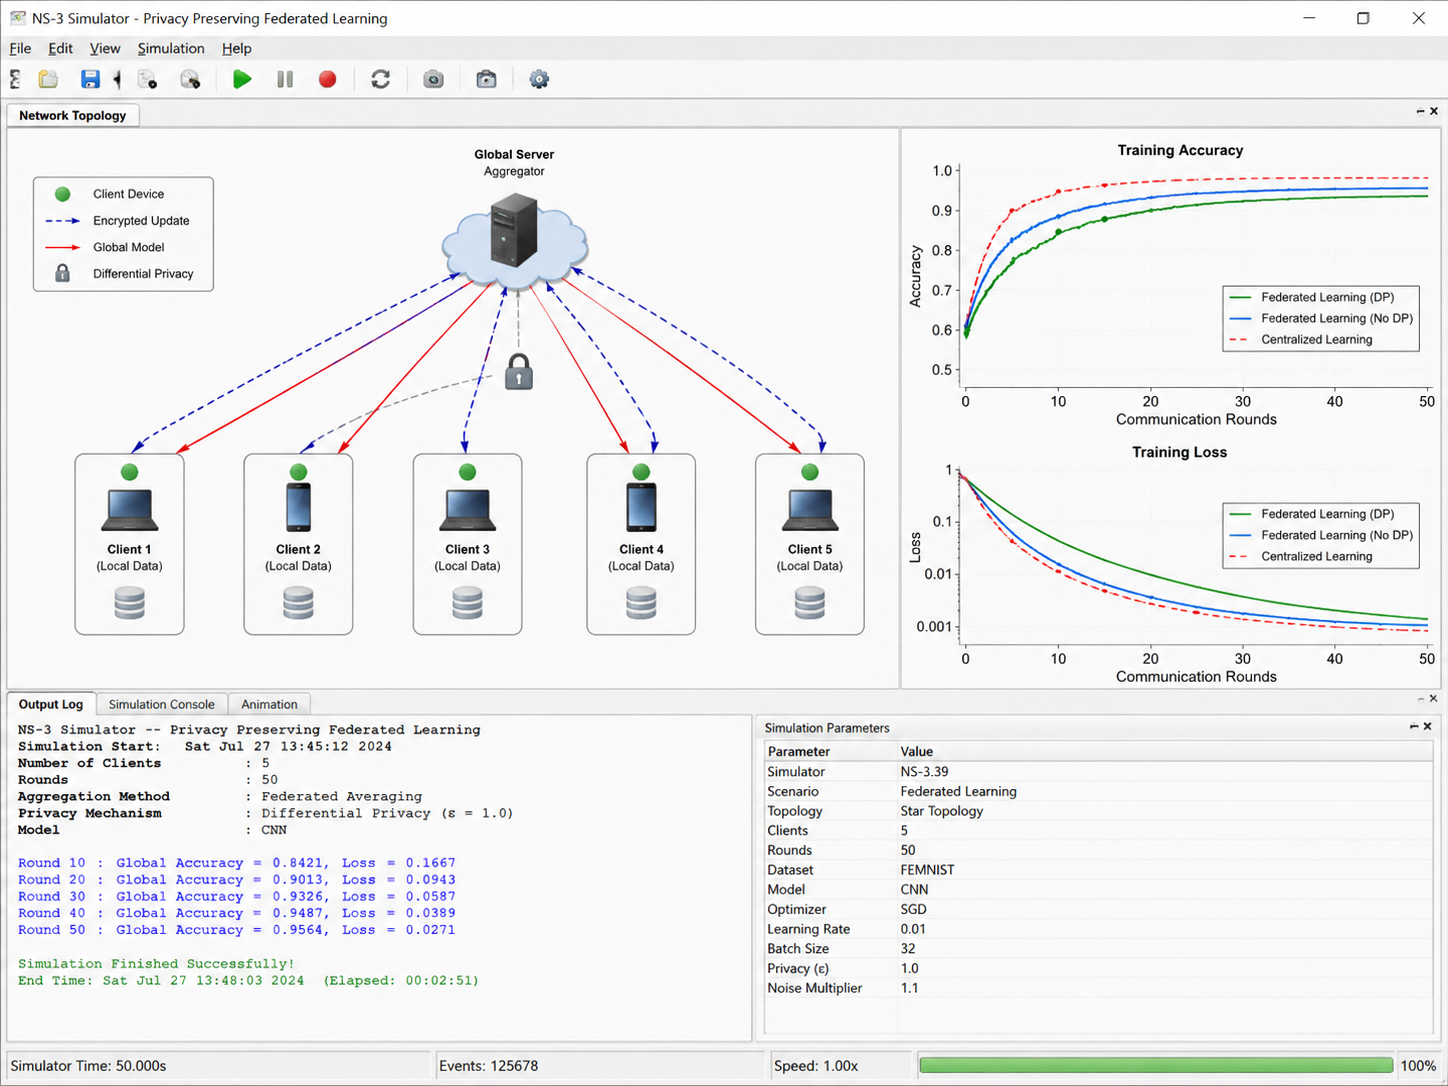Click the reload simulation icon
This screenshot has width=1448, height=1086.
380,79
